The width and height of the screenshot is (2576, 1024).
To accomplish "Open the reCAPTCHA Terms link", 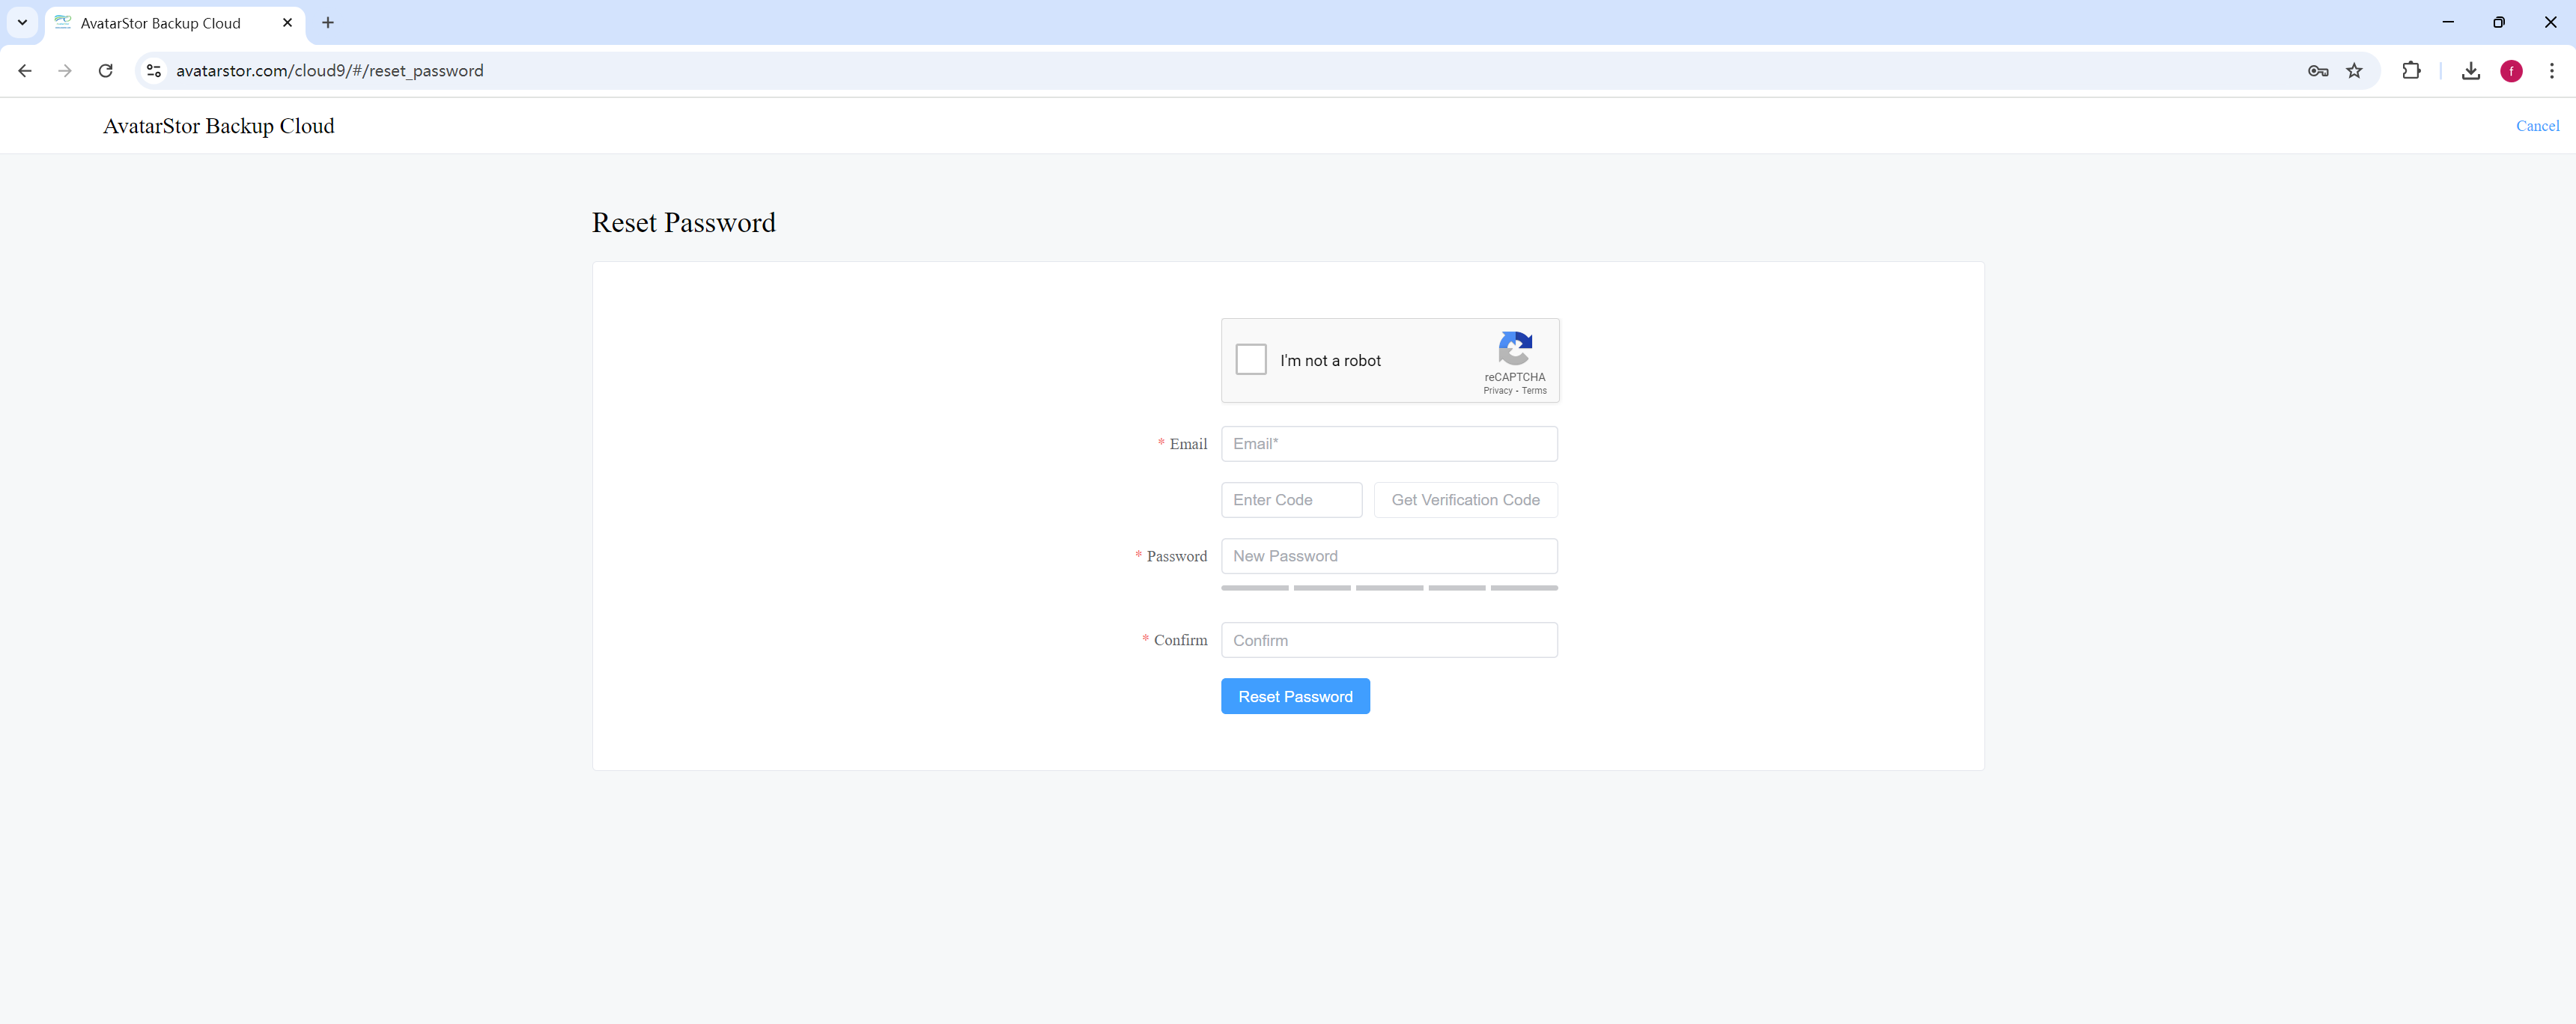I will tap(1534, 391).
